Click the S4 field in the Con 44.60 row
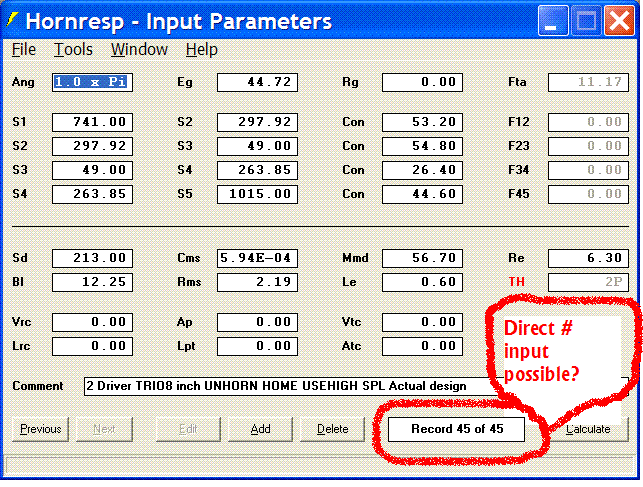 coord(92,194)
